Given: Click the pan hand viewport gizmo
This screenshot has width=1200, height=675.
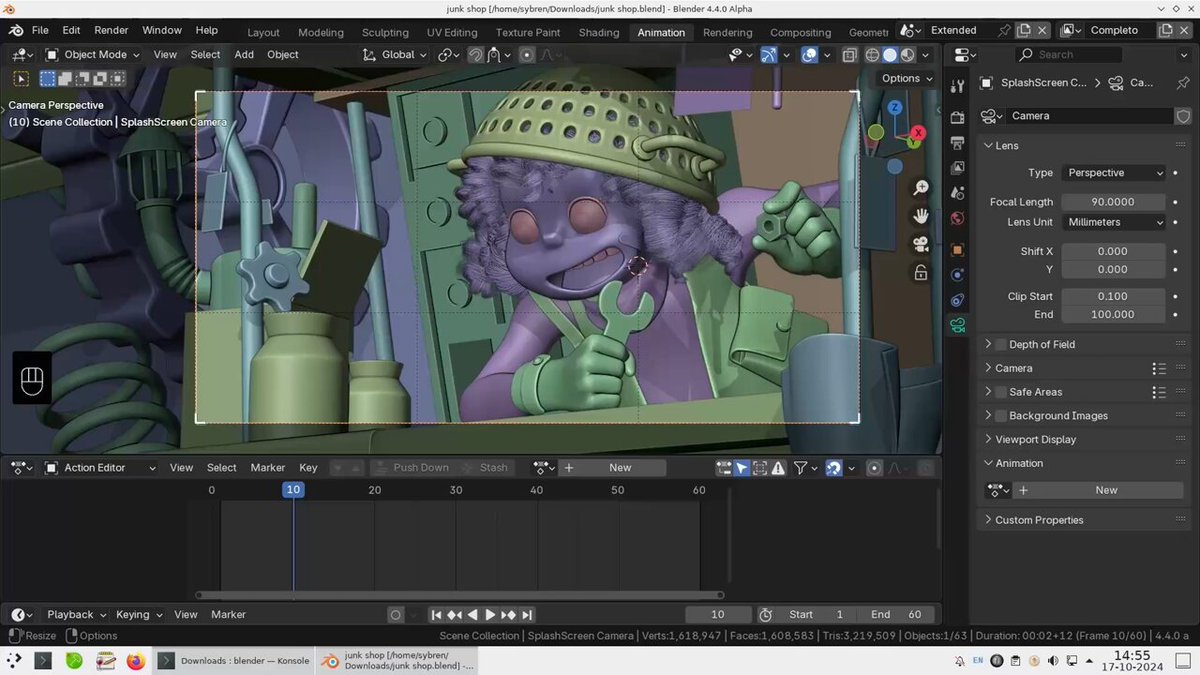Looking at the screenshot, I should (921, 216).
